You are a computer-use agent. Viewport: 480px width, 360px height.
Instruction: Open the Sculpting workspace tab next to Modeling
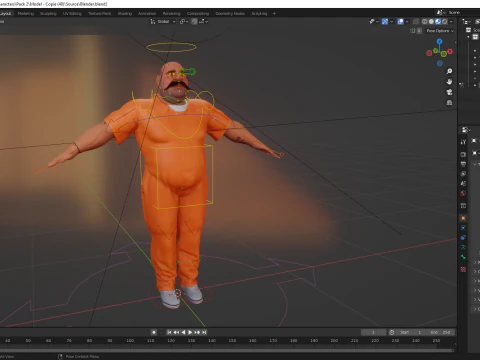coord(48,14)
